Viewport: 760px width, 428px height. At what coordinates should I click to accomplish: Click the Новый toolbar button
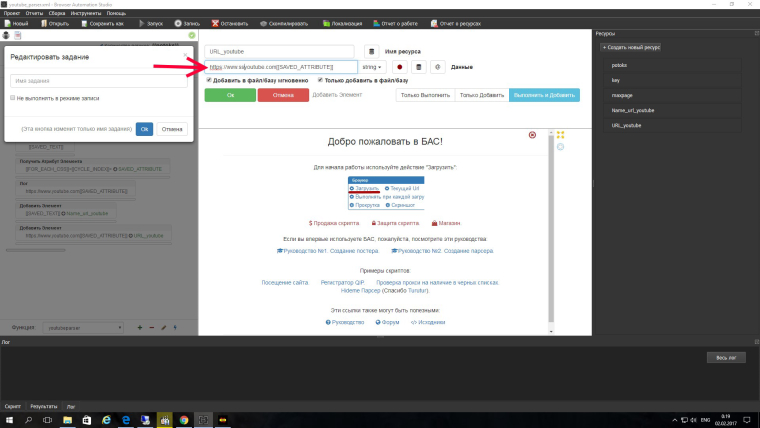click(x=16, y=23)
